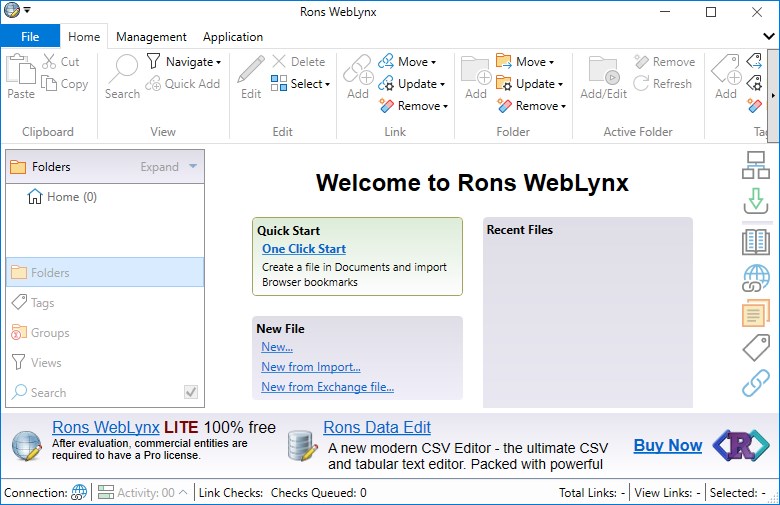Image resolution: width=780 pixels, height=505 pixels.
Task: Select the Folders navigation pane item
Action: [105, 272]
